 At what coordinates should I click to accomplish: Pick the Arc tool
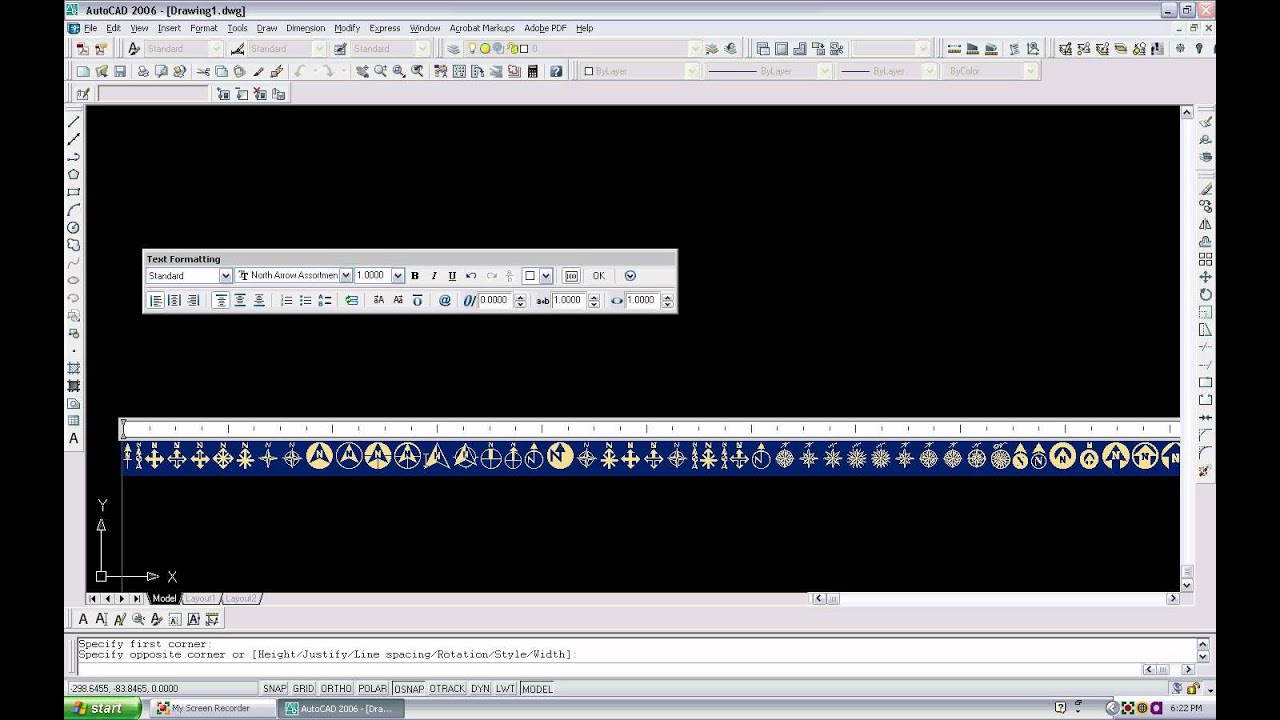click(x=74, y=210)
